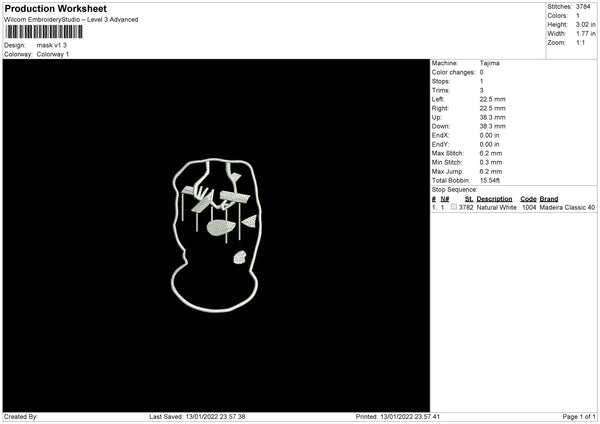Click the Total Bobbin value 15.54ft
Viewport: 600px width, 424px height.
pyautogui.click(x=490, y=180)
